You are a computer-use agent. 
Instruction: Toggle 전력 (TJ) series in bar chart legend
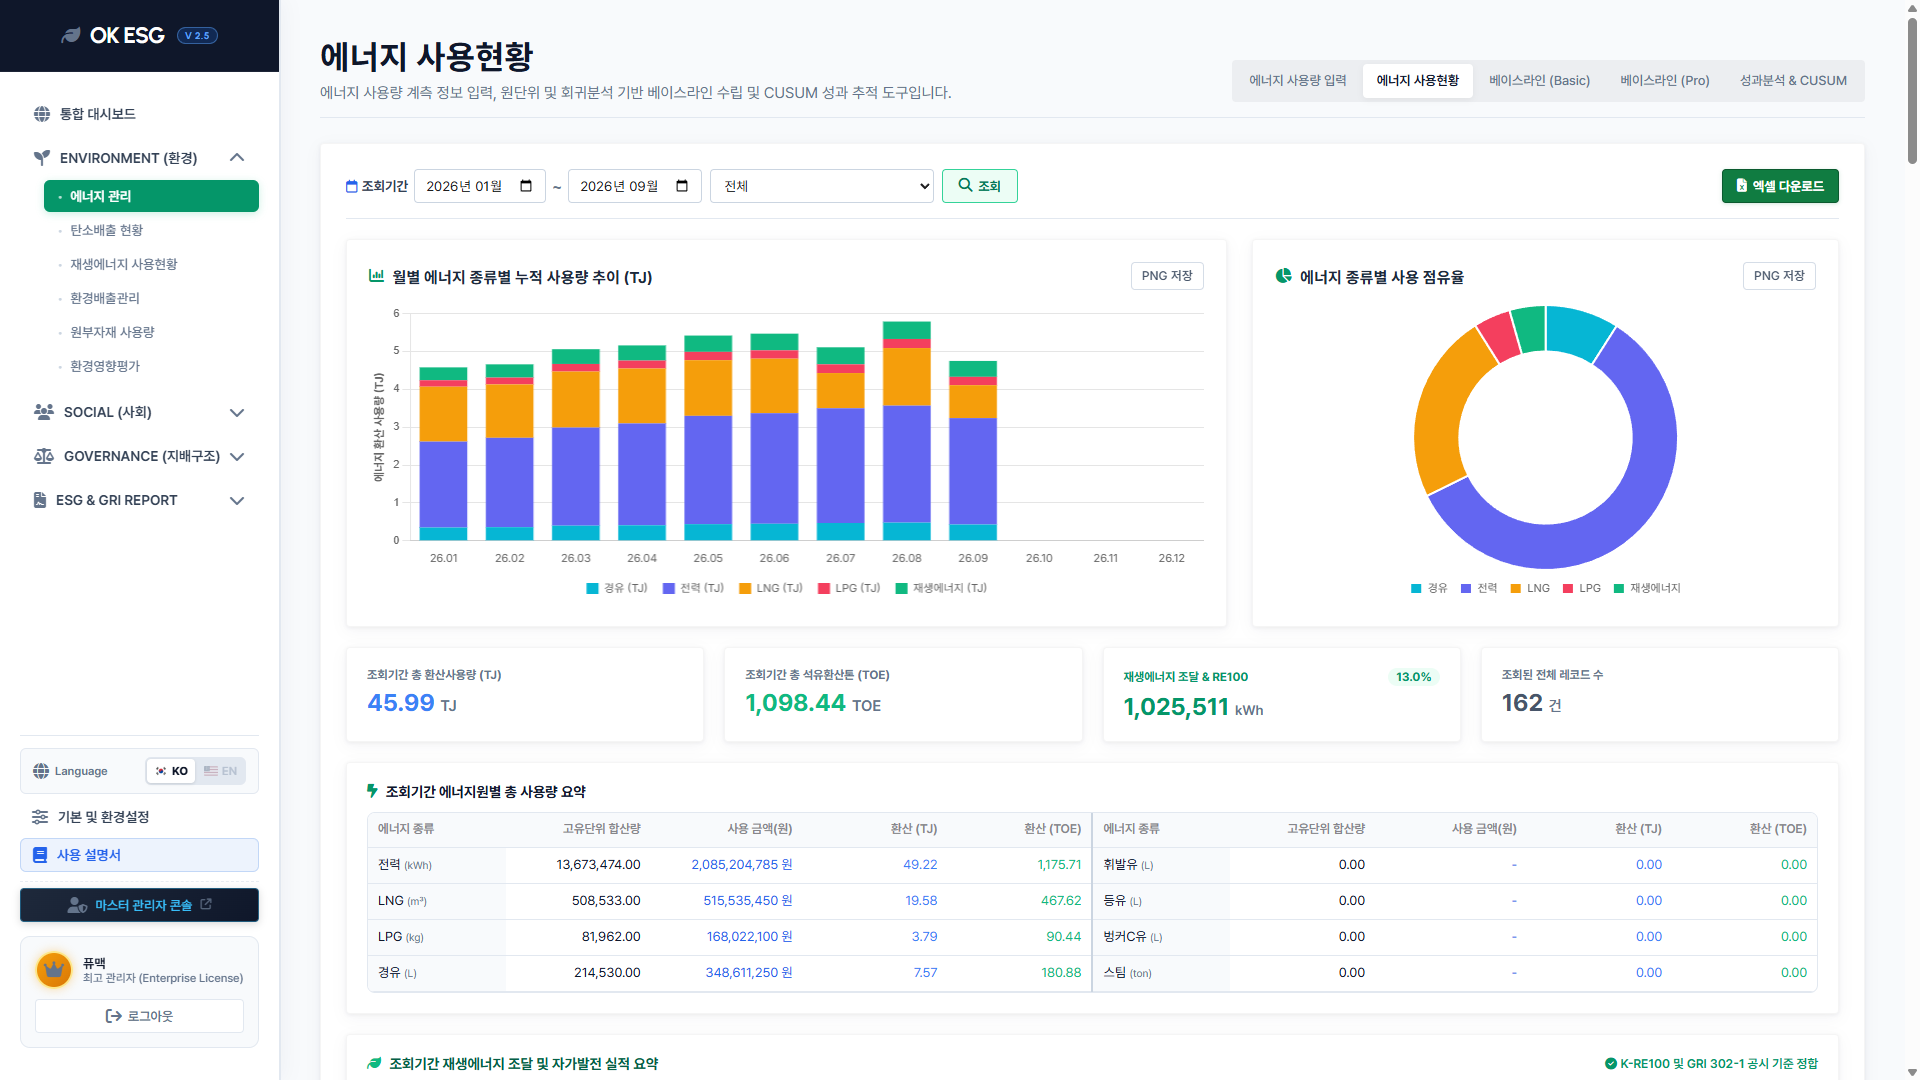pyautogui.click(x=693, y=588)
